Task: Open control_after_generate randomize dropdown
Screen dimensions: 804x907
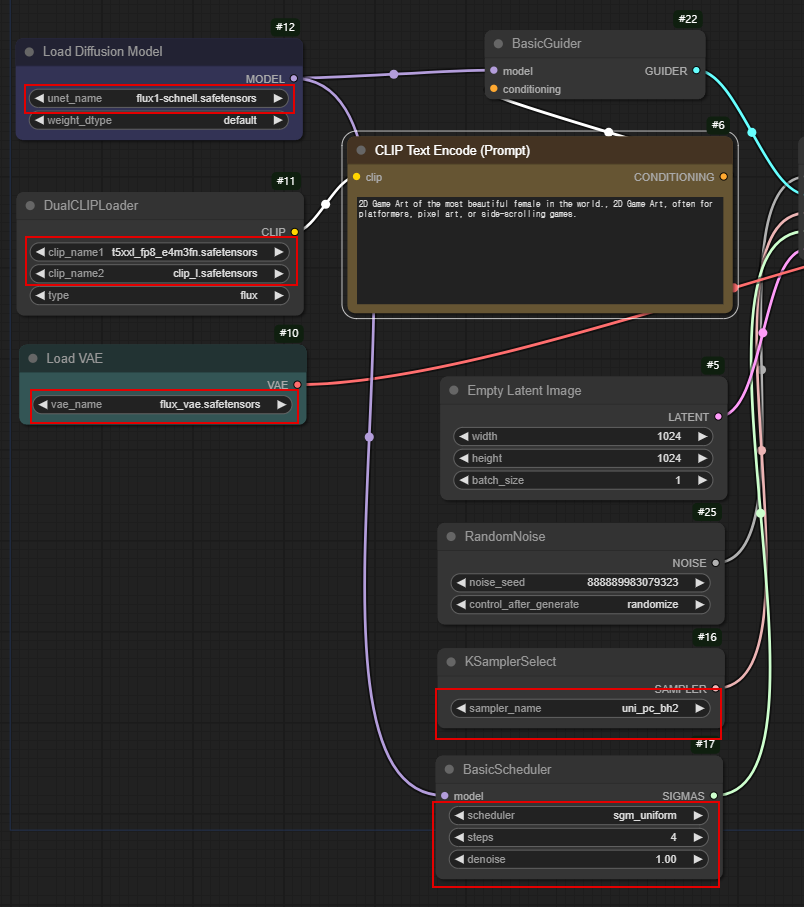Action: pos(580,604)
